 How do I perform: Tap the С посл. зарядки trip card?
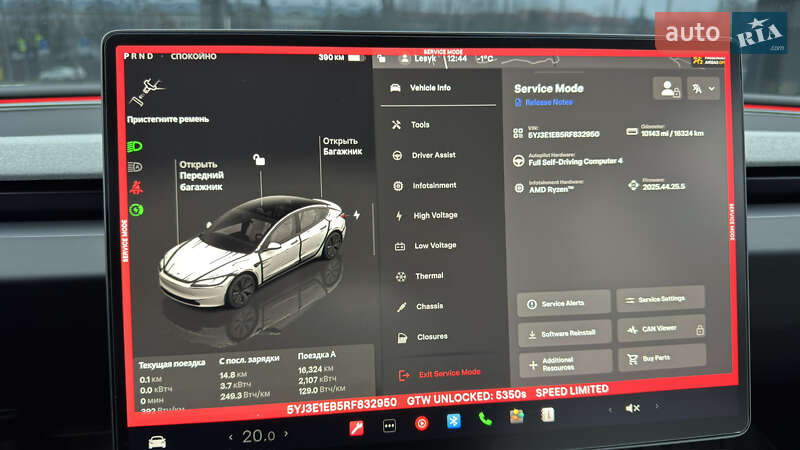point(250,377)
